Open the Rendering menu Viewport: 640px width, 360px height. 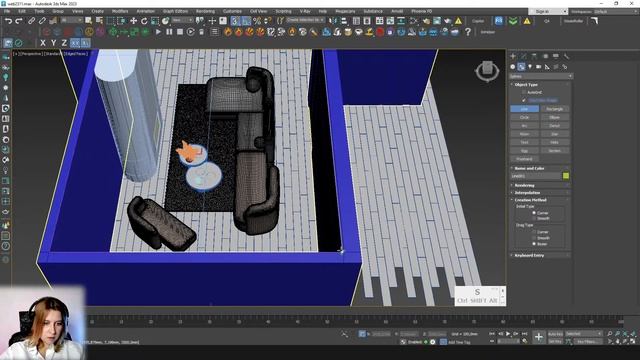[x=205, y=11]
